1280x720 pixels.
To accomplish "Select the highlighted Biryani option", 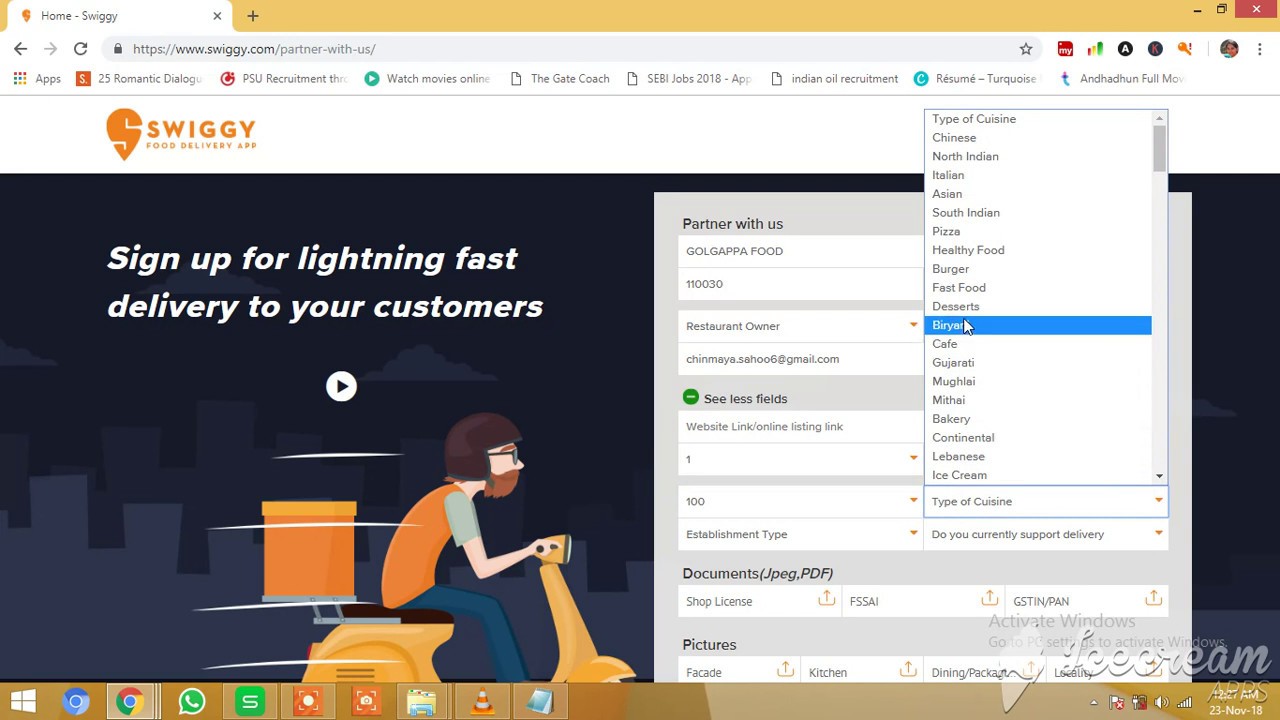I will pyautogui.click(x=1038, y=325).
